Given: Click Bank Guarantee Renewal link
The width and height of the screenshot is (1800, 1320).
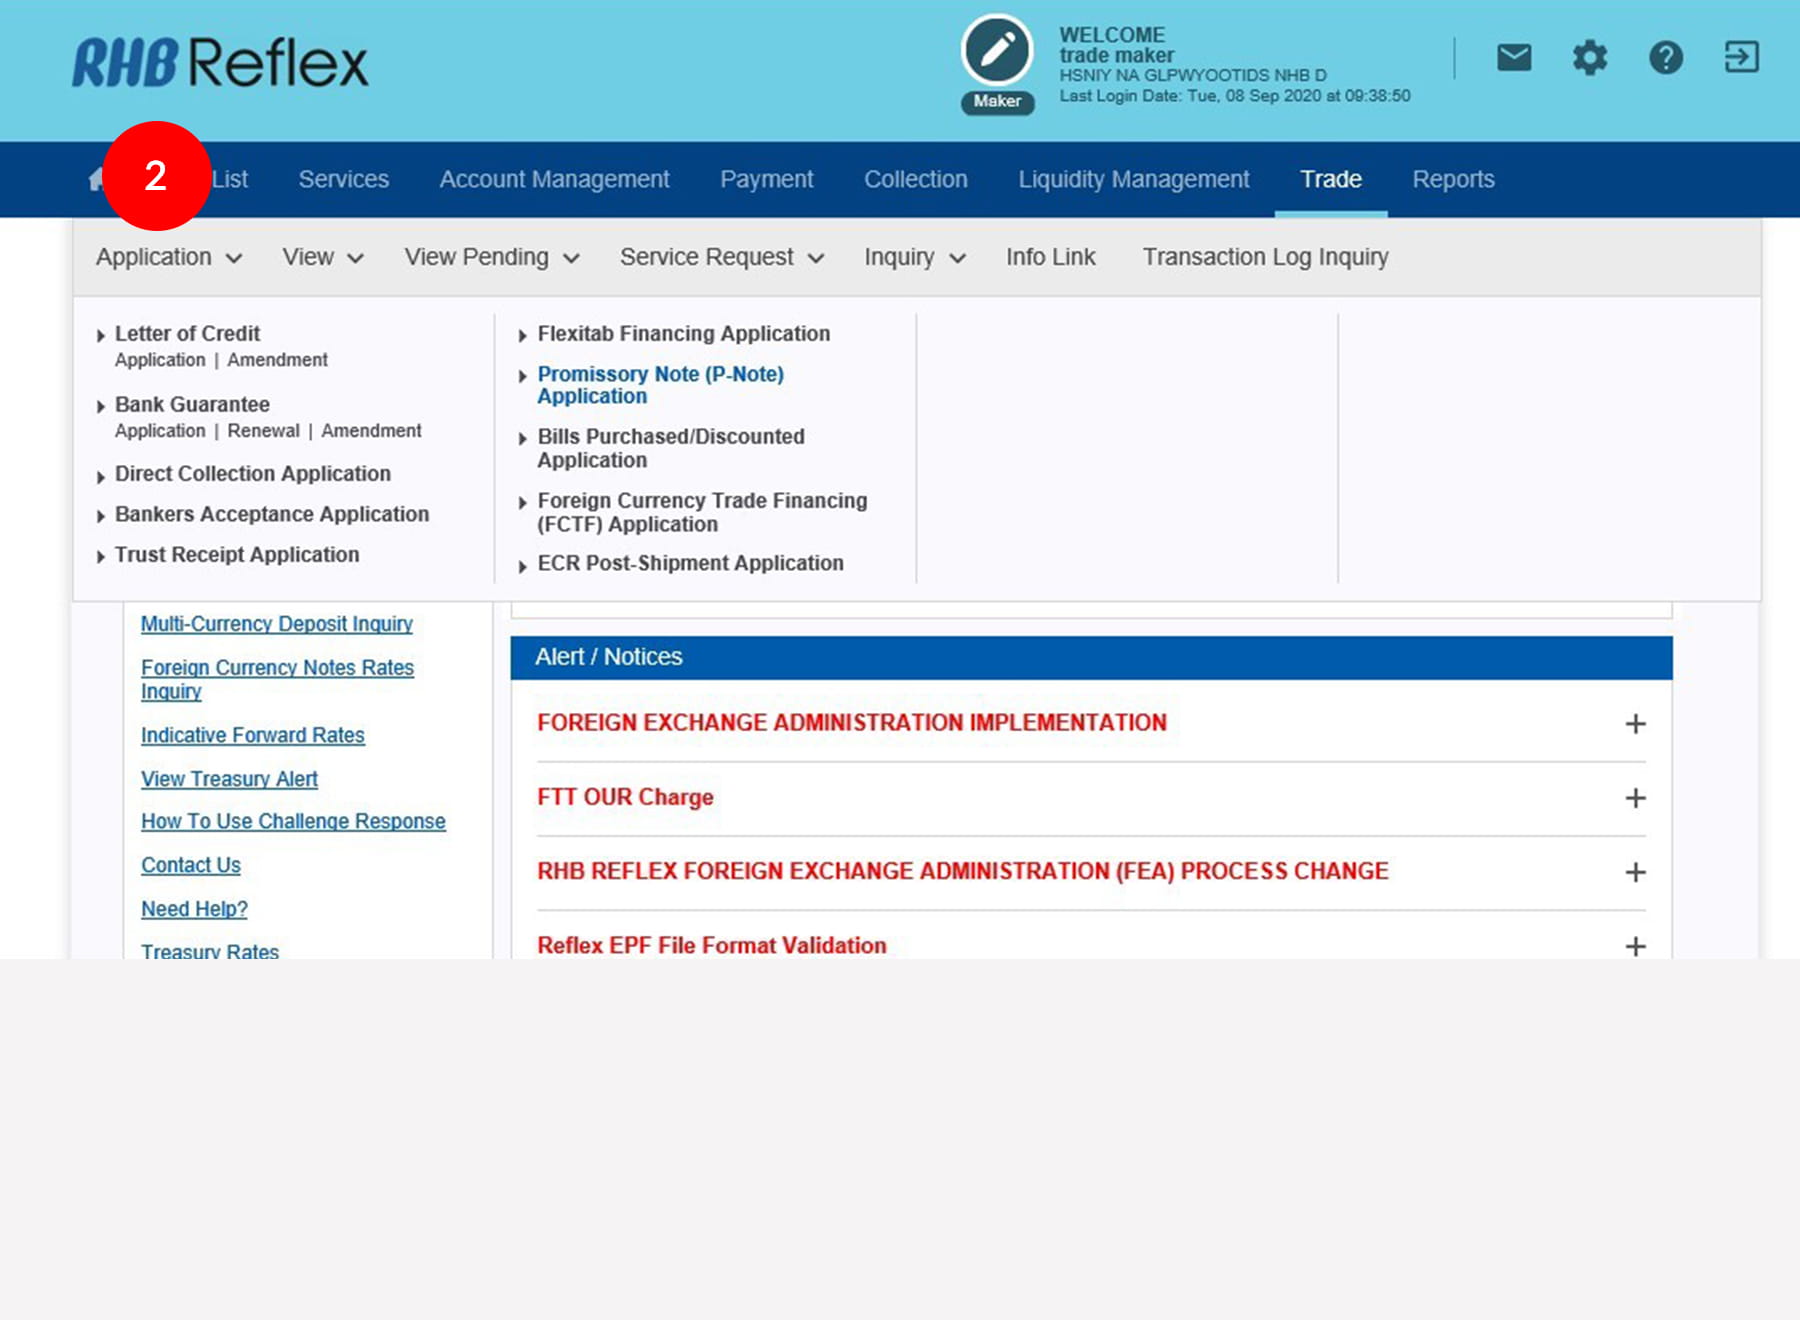Looking at the screenshot, I should pos(263,431).
